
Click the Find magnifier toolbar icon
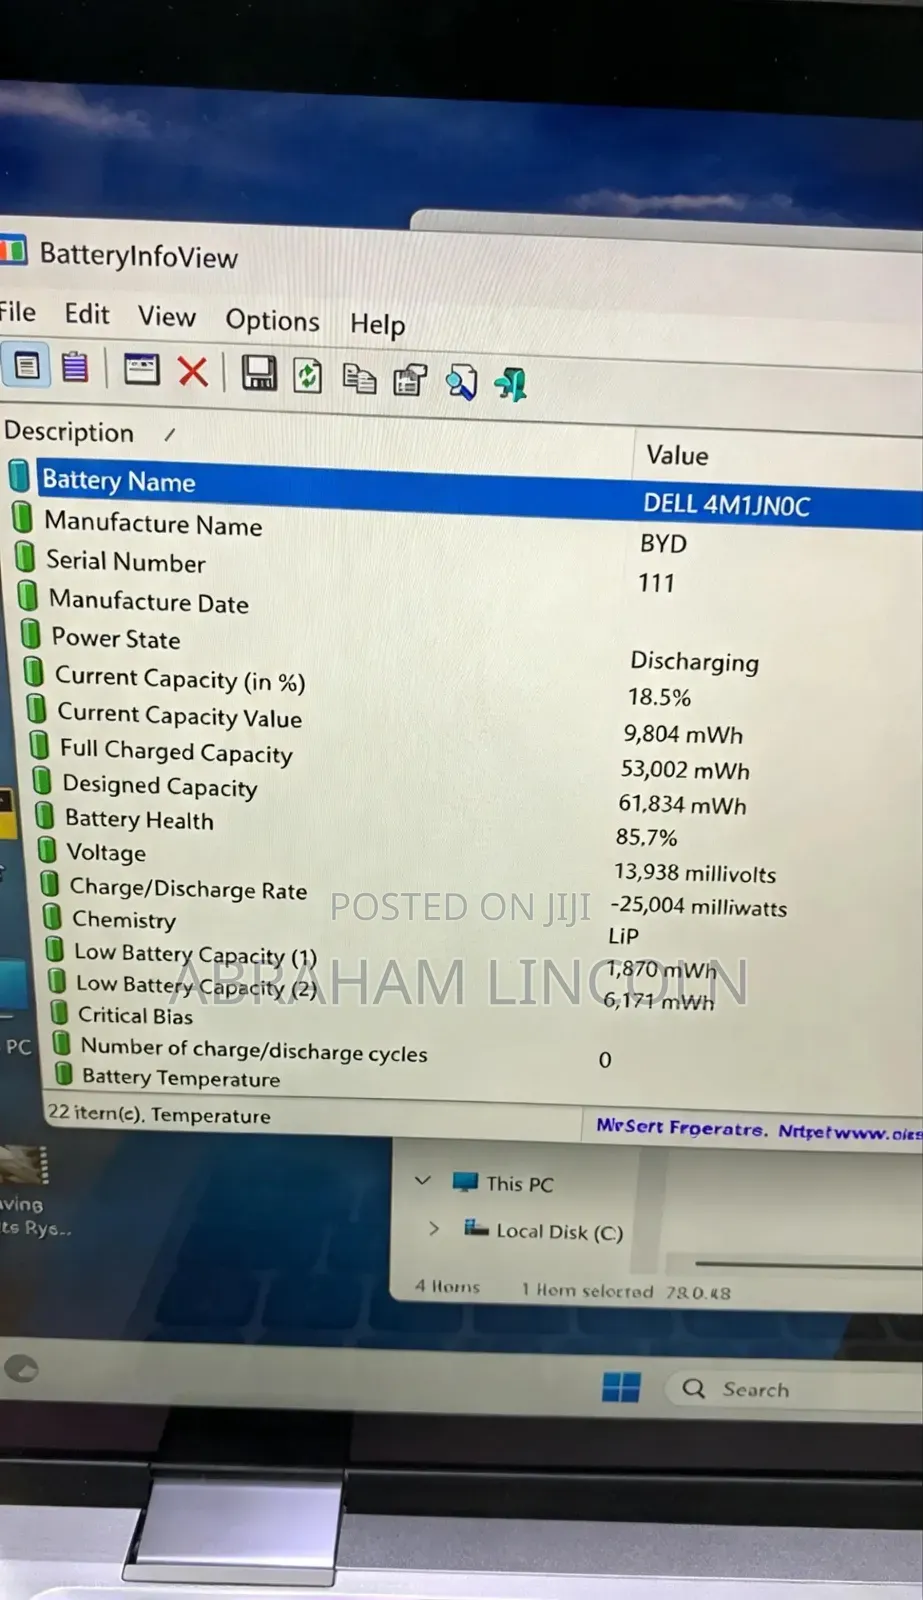pyautogui.click(x=461, y=383)
